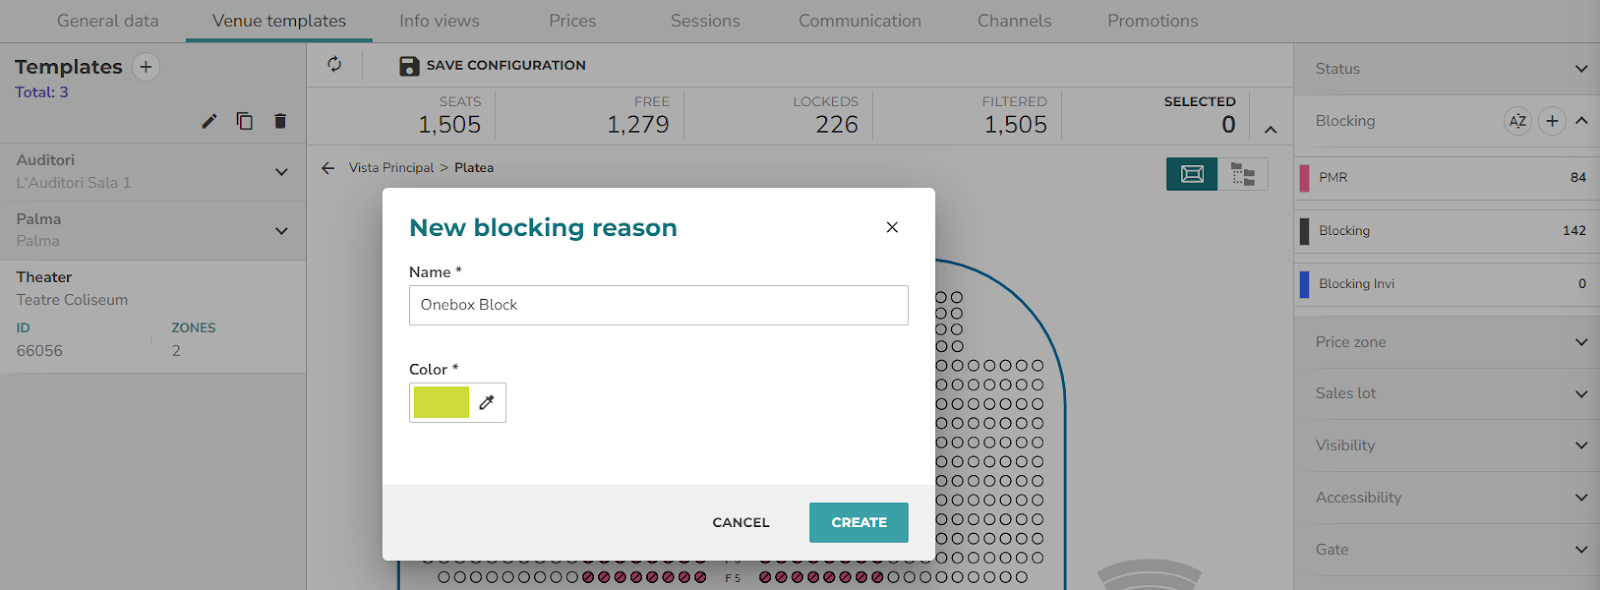
Task: Click the yellow-green color swatch
Action: click(x=441, y=402)
